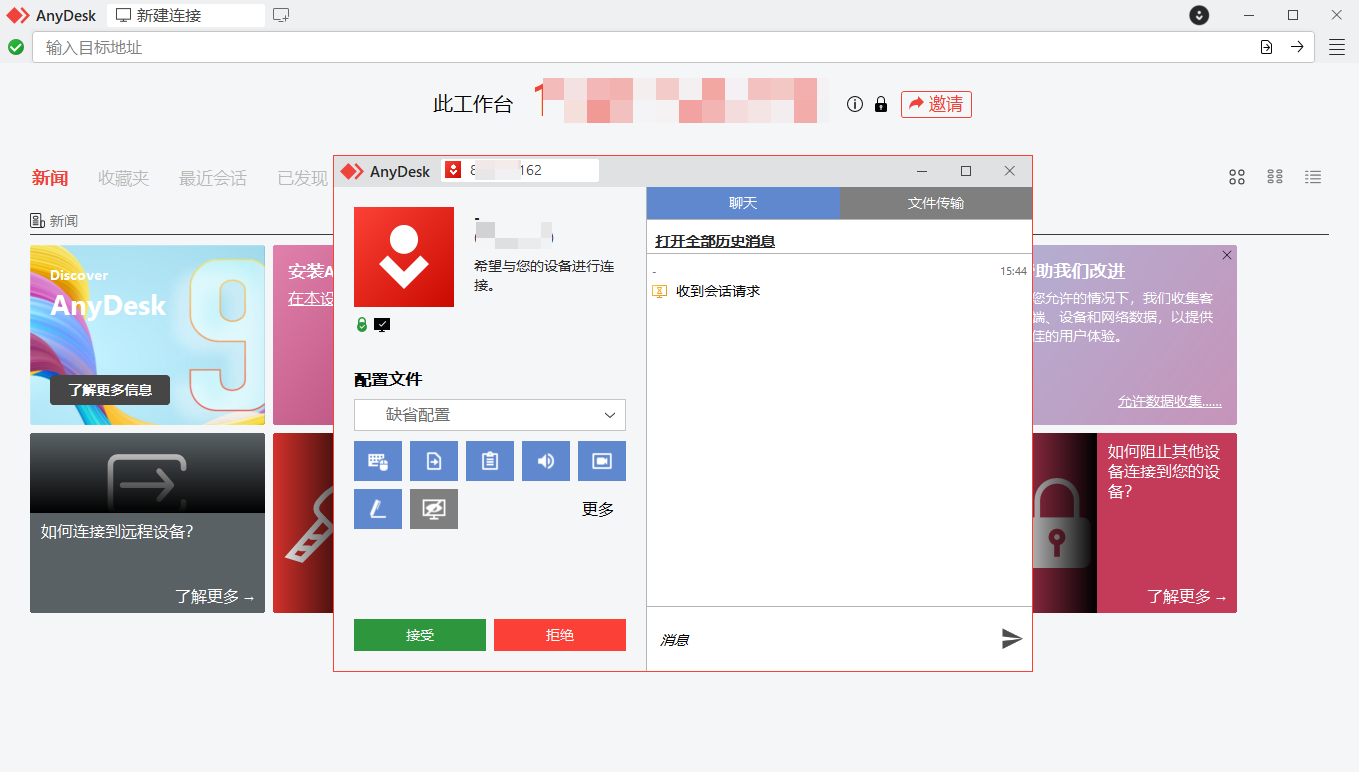Click the green connection status checkmark
1359x772 pixels.
coord(16,47)
